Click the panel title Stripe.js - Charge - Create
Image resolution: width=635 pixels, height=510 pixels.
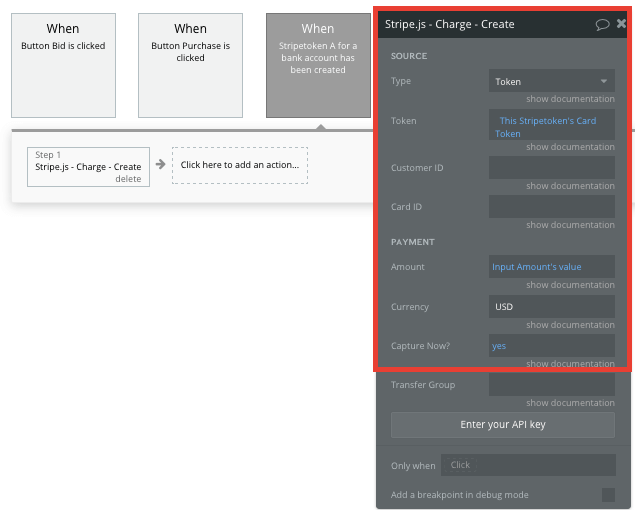pos(450,24)
